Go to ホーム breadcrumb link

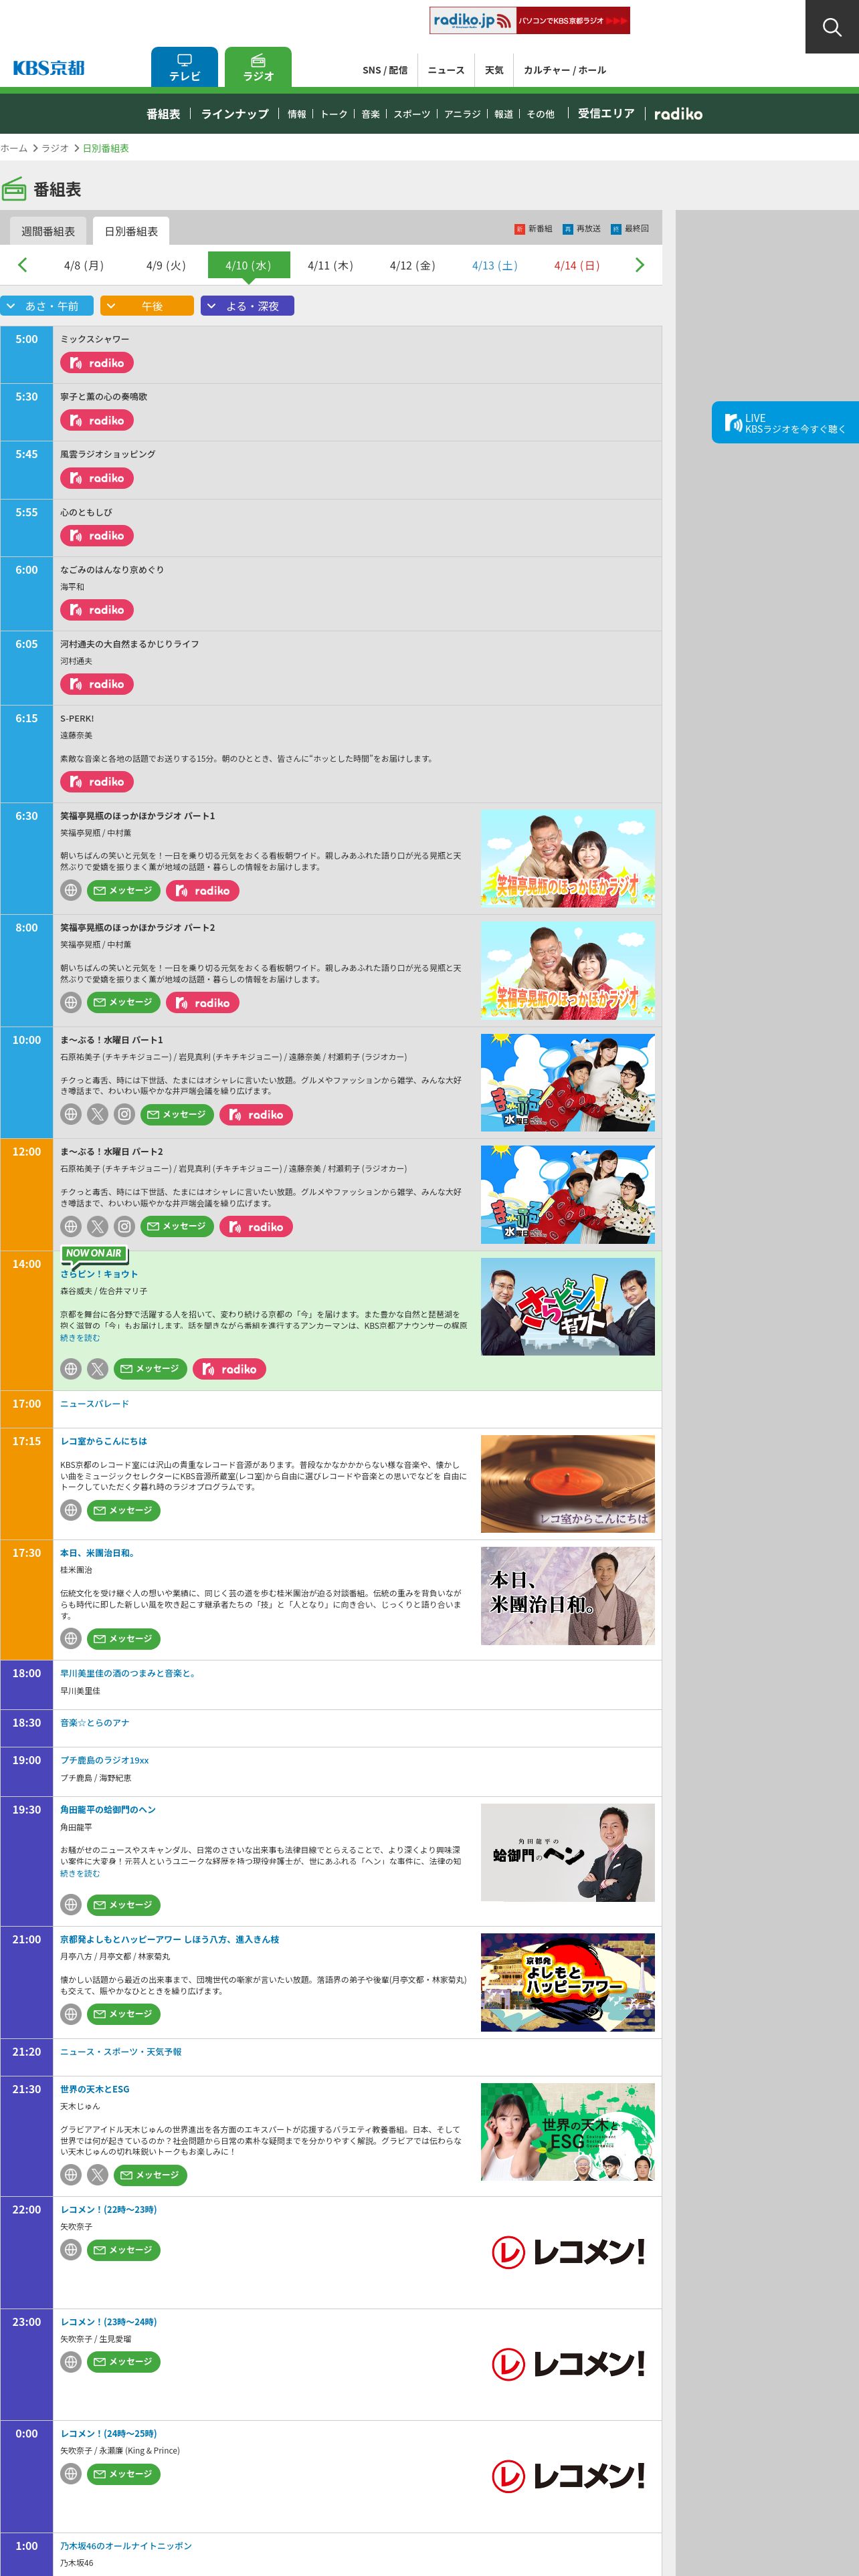(14, 148)
